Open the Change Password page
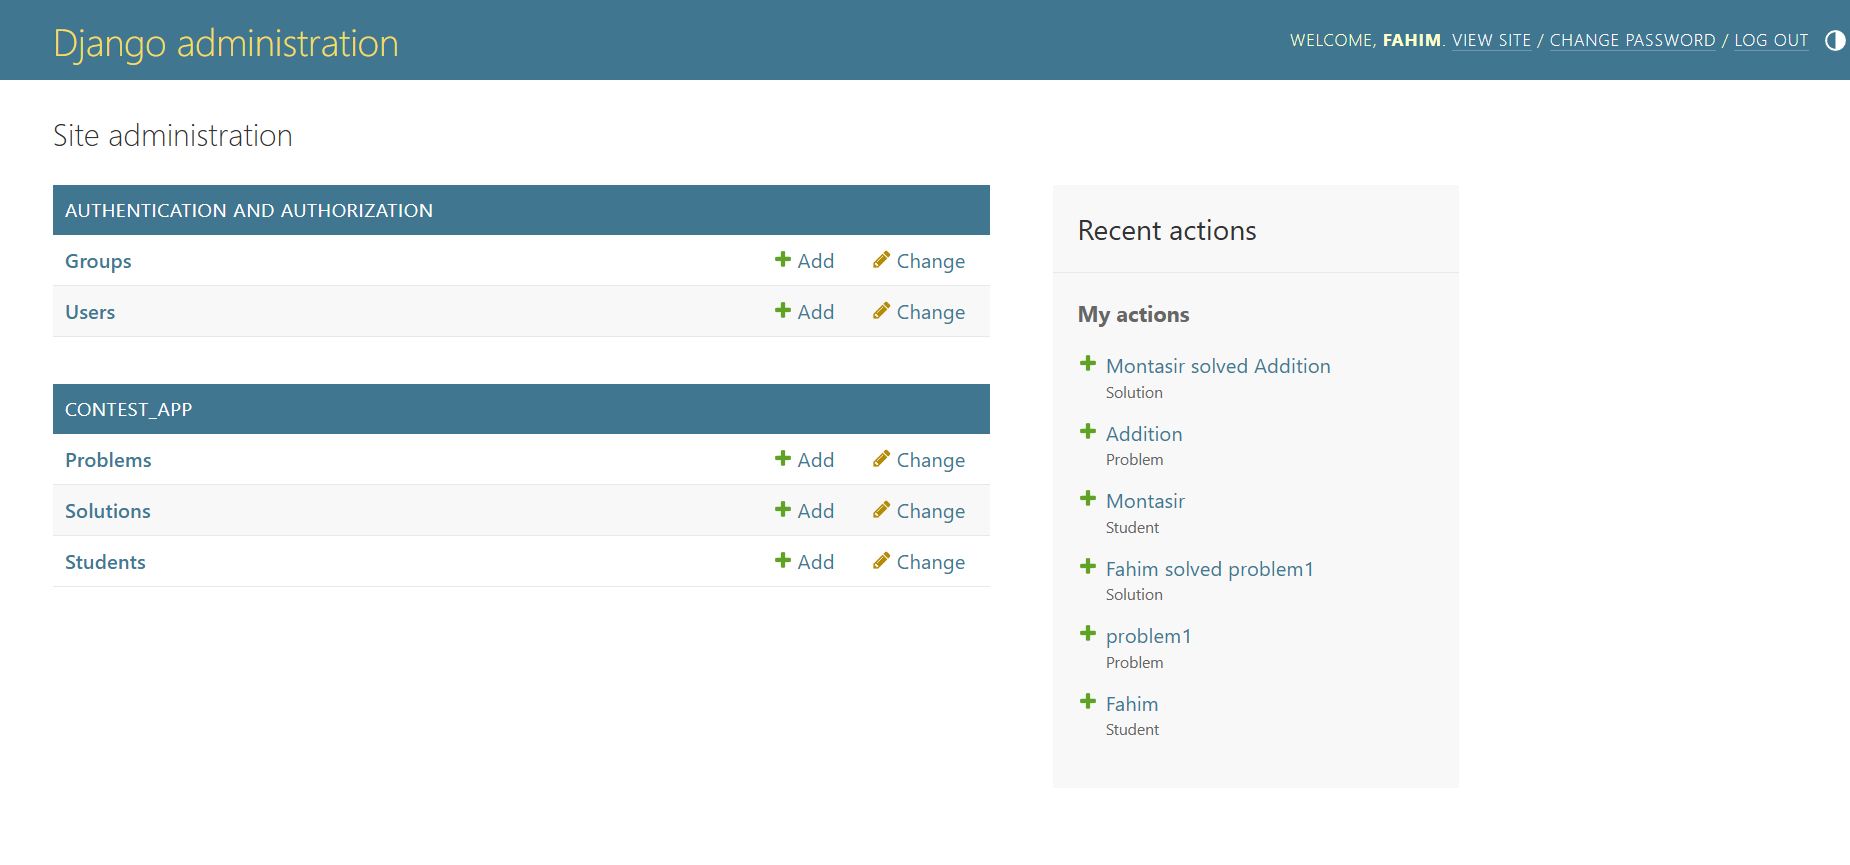The height and width of the screenshot is (865, 1850). [x=1632, y=40]
